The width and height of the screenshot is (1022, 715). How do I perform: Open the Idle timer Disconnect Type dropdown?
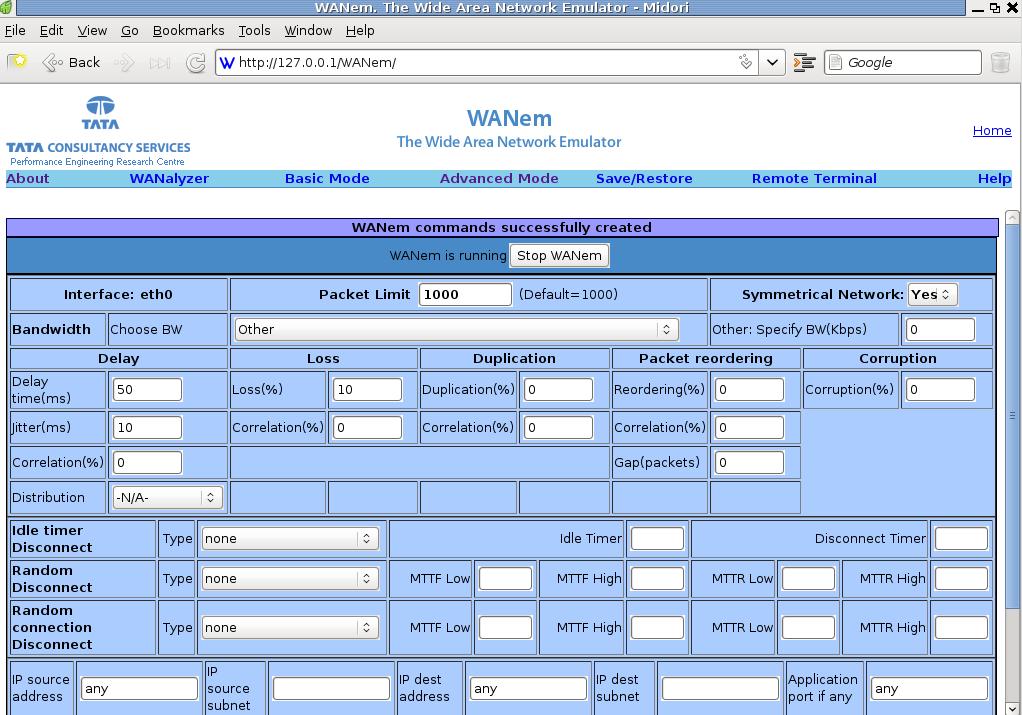point(289,539)
